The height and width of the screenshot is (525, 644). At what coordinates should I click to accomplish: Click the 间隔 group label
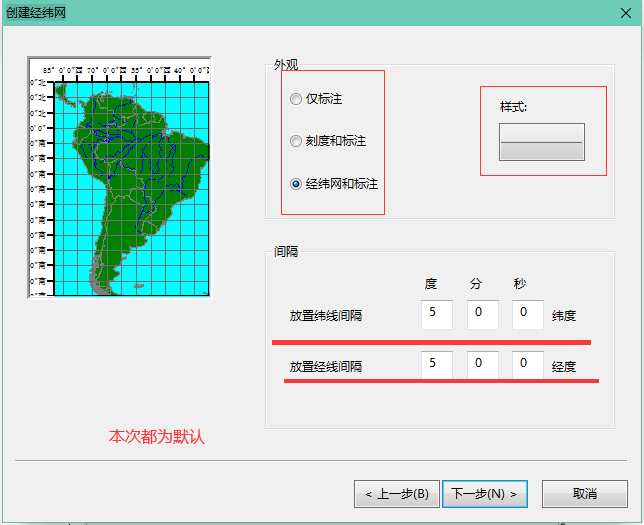[286, 251]
